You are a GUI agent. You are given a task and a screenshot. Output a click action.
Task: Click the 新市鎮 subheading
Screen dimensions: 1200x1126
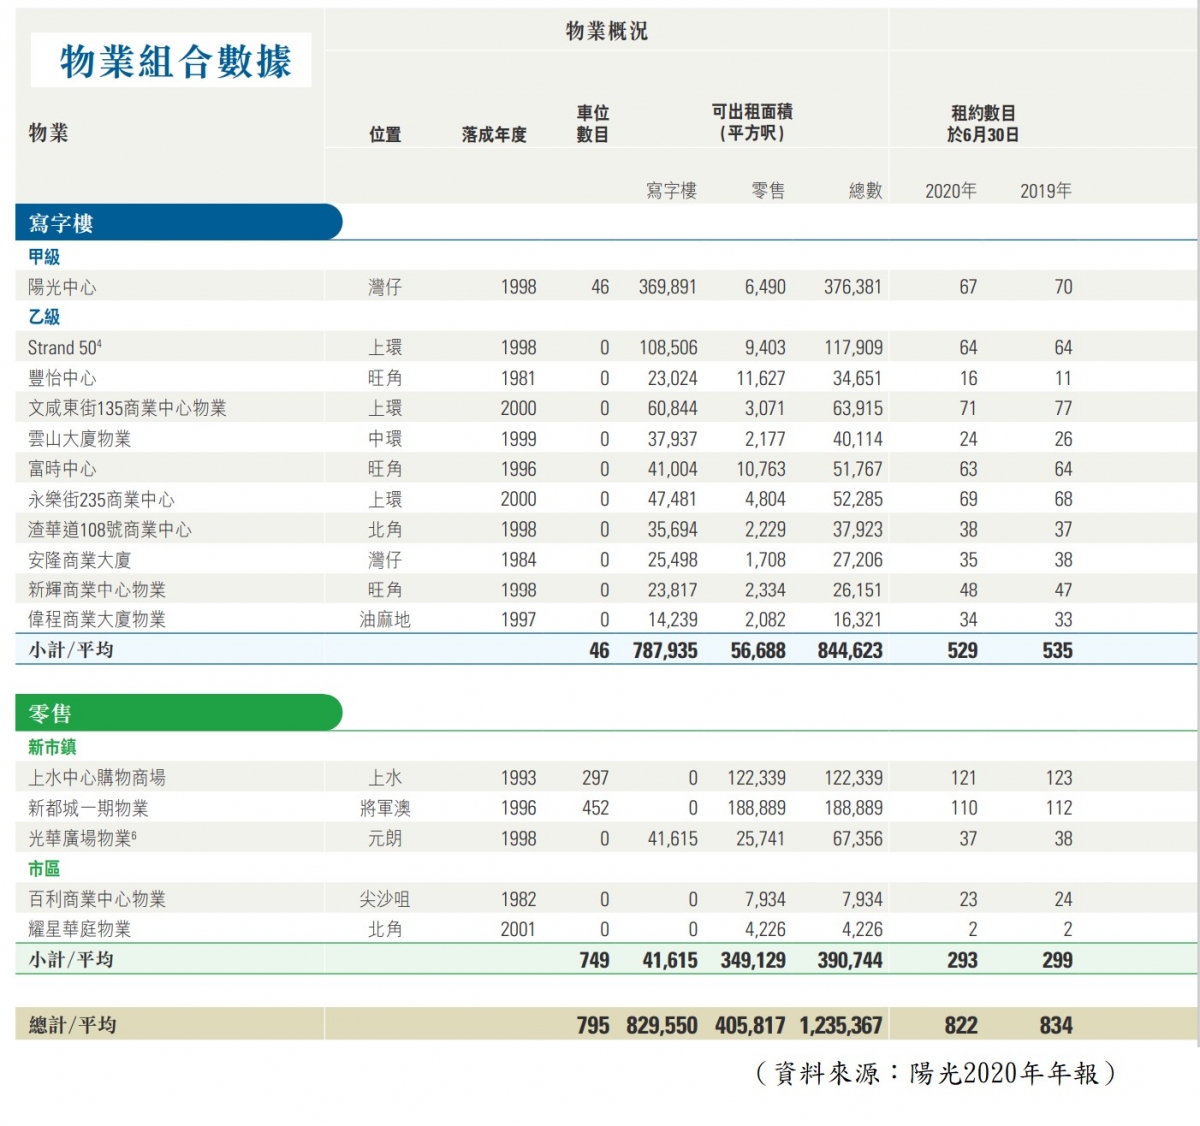52,747
